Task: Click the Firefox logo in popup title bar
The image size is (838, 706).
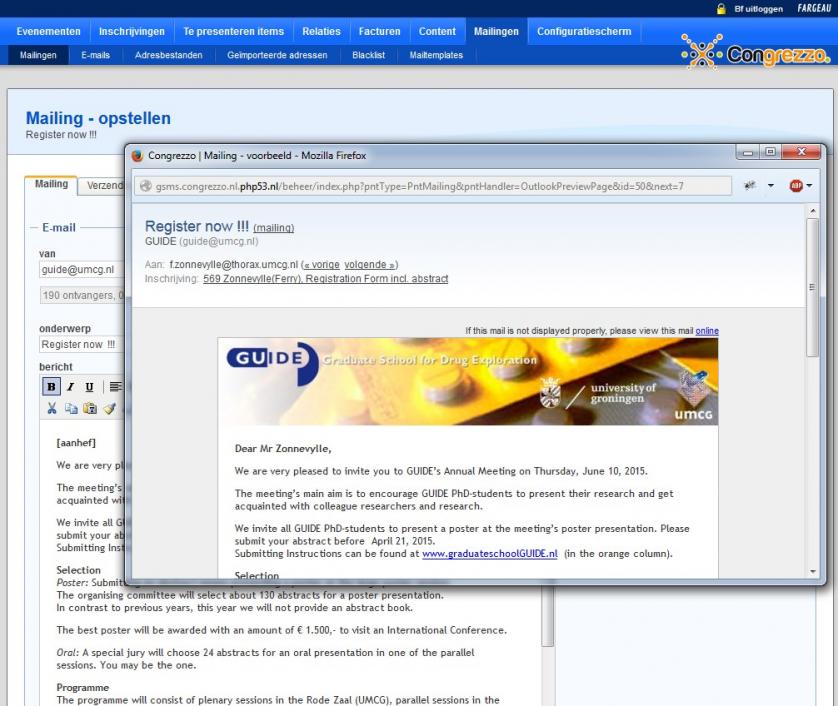Action: pyautogui.click(x=137, y=156)
